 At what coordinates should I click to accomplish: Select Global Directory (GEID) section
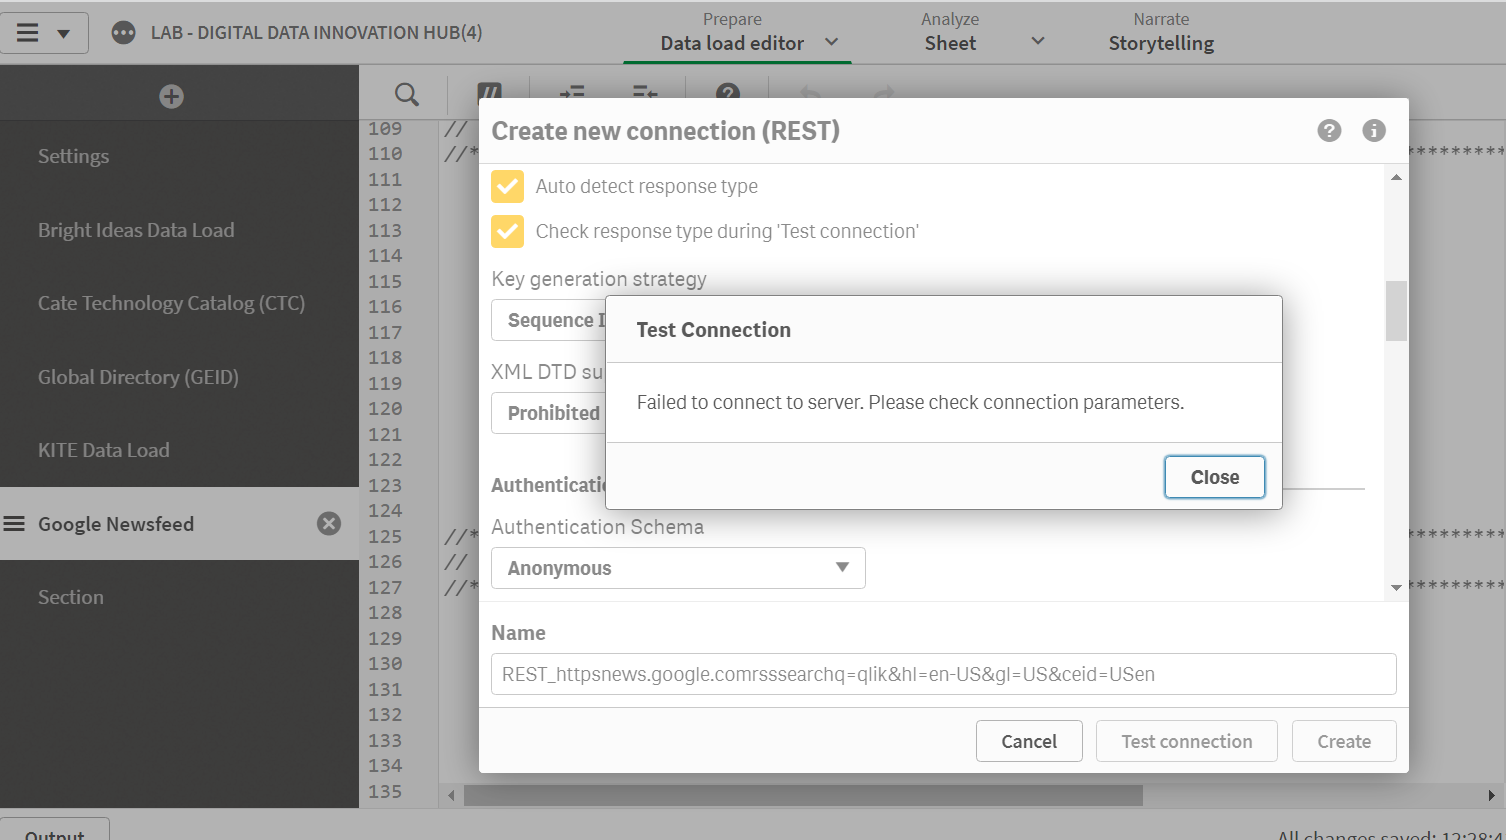[x=179, y=377]
